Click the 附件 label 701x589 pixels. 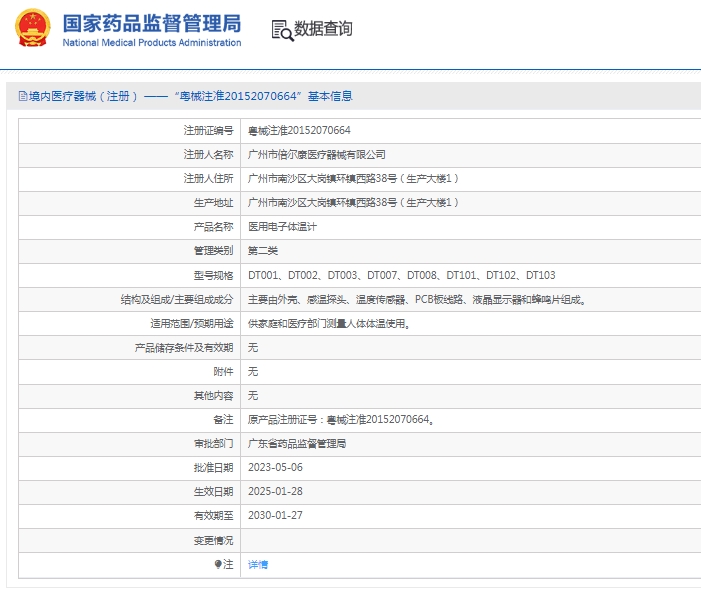tap(223, 372)
